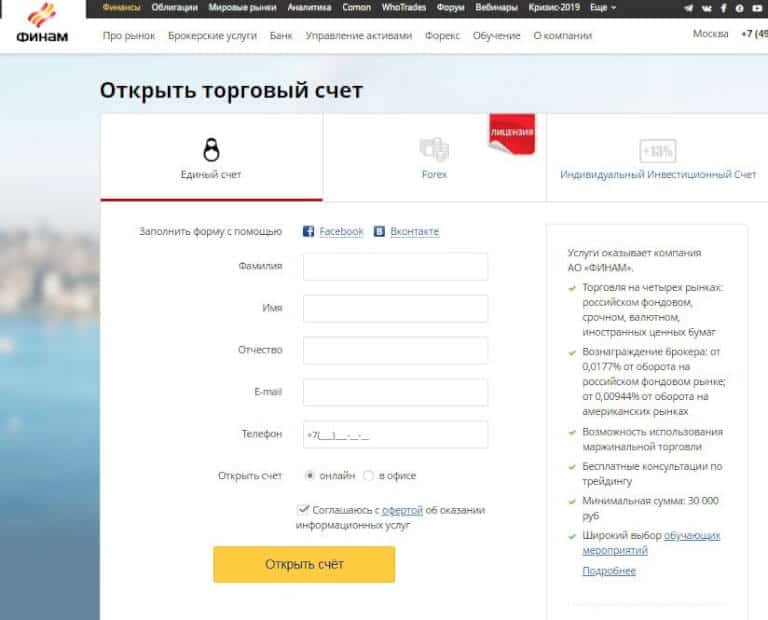
Task: Switch to Индивидуальный Инвестиционный Счет tab
Action: click(x=657, y=157)
